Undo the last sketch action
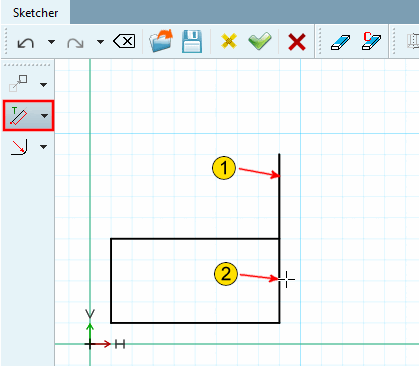This screenshot has height=366, width=419. pyautogui.click(x=26, y=43)
